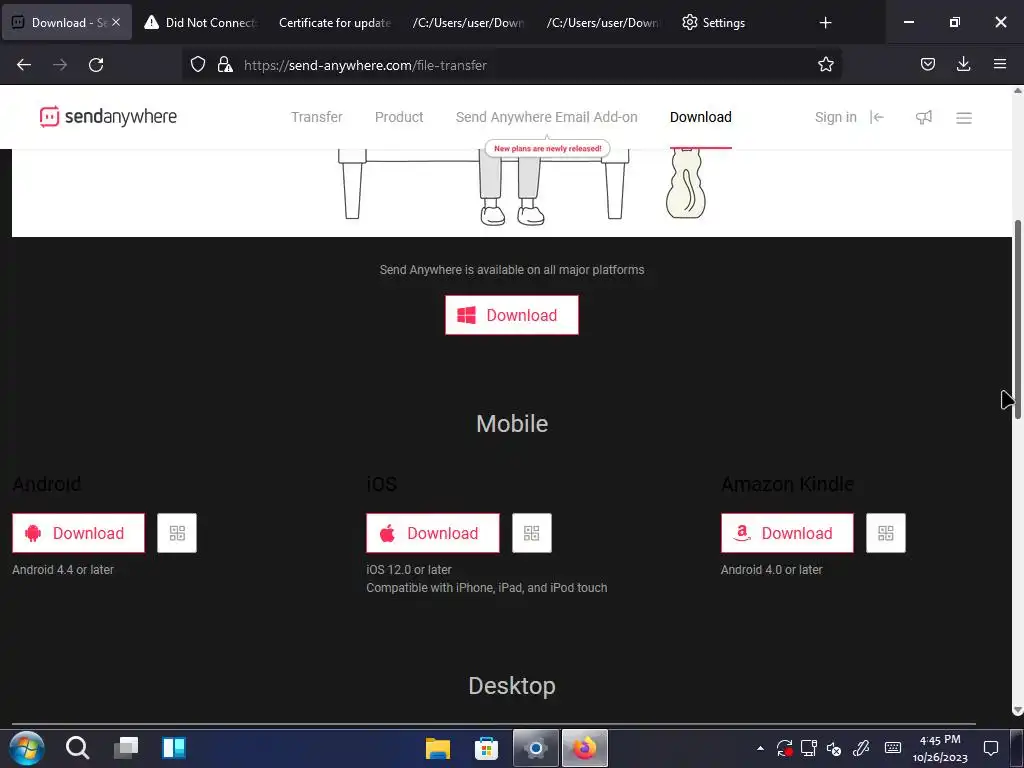Screen dimensions: 1024x768
Task: Download the Android app
Action: pos(78,533)
